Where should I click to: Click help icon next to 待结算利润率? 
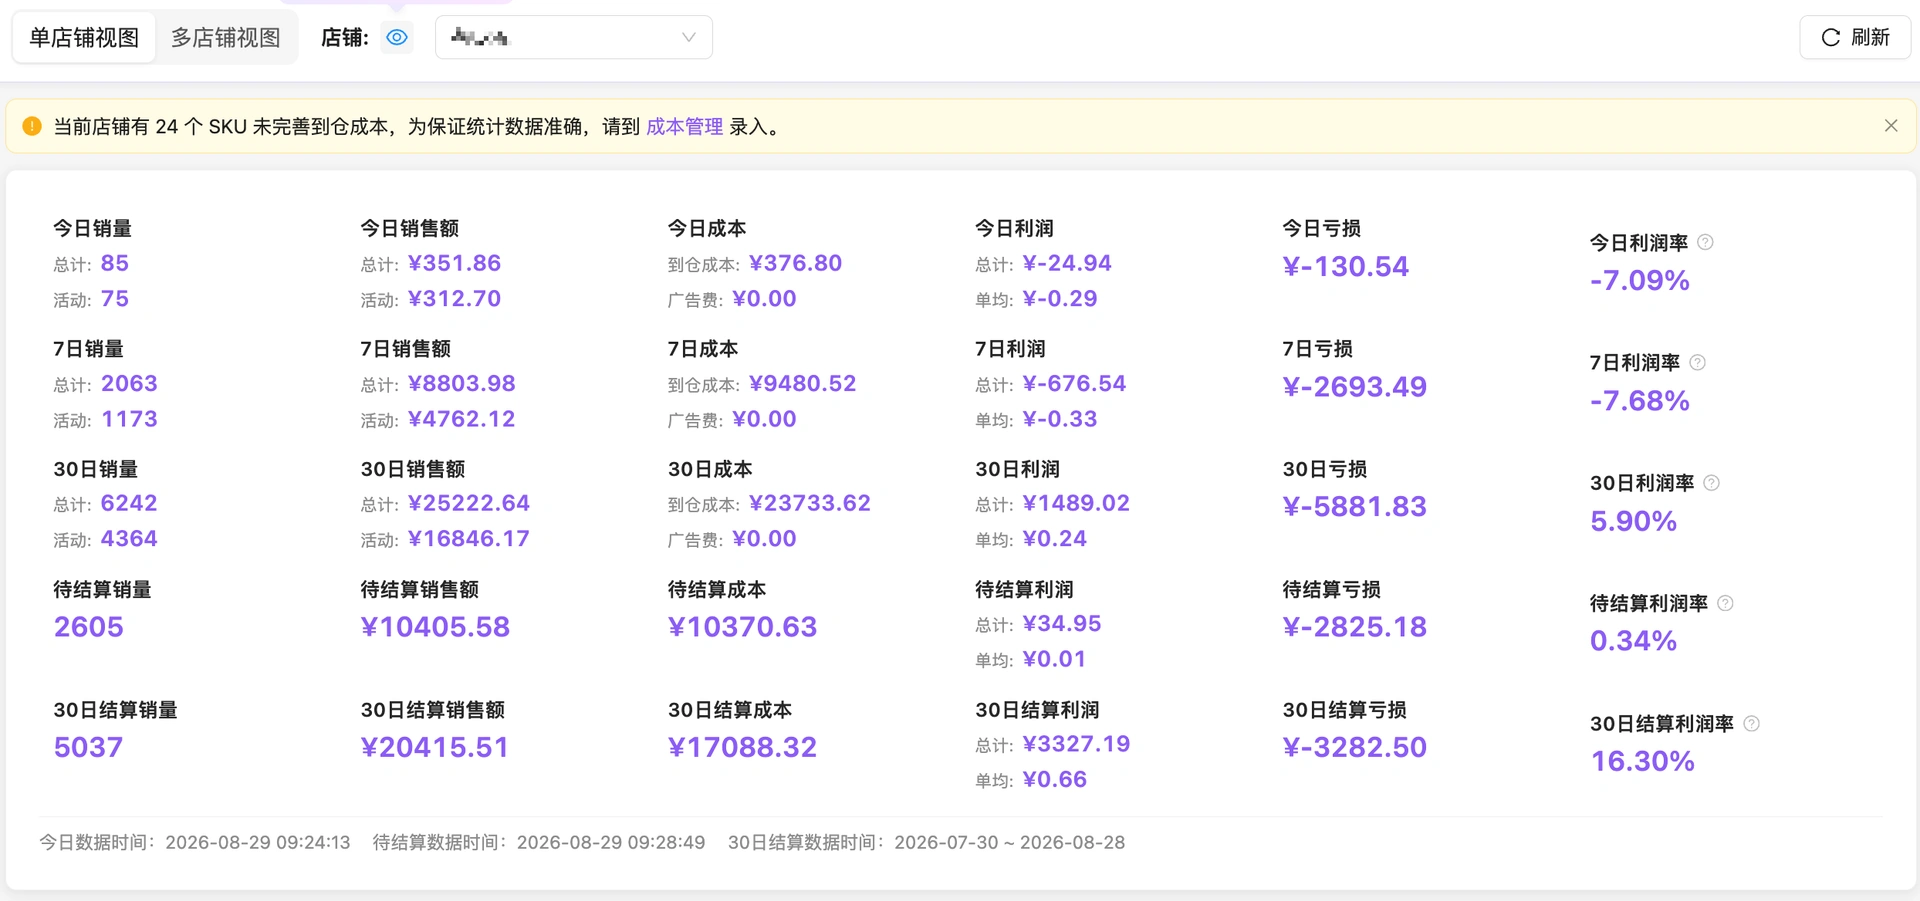point(1725,603)
